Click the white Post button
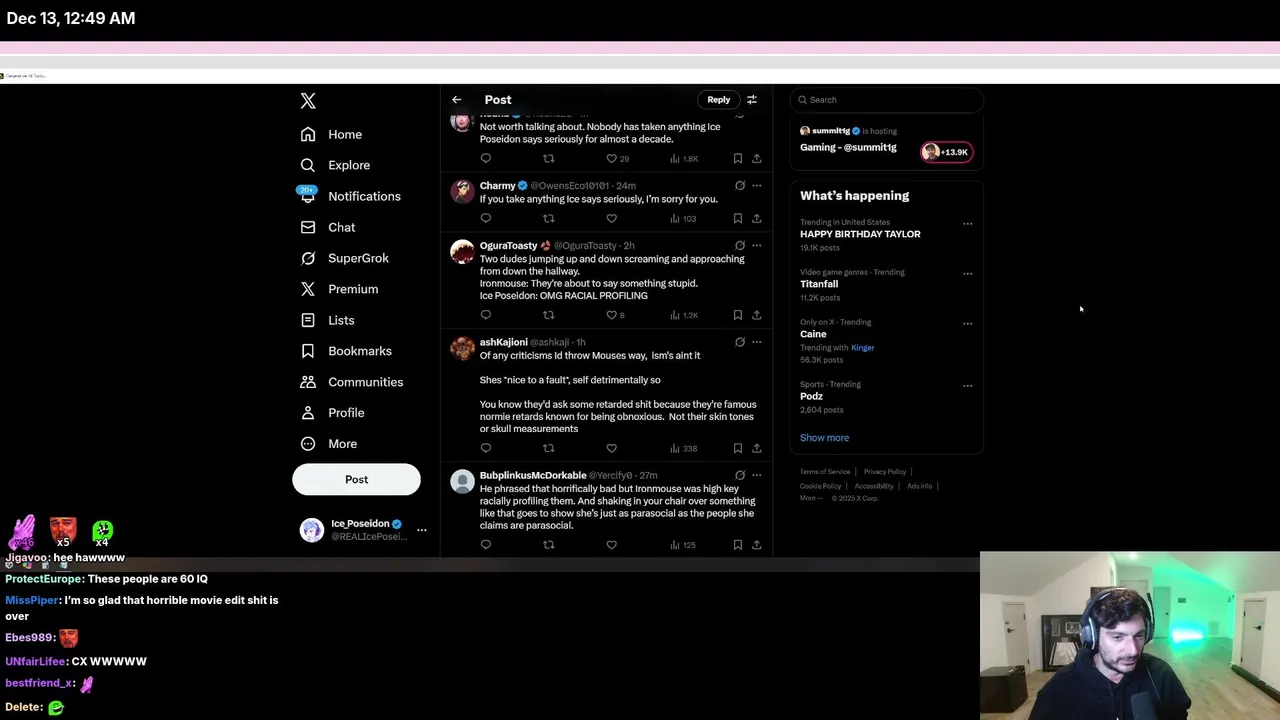This screenshot has width=1280, height=720. pyautogui.click(x=356, y=480)
